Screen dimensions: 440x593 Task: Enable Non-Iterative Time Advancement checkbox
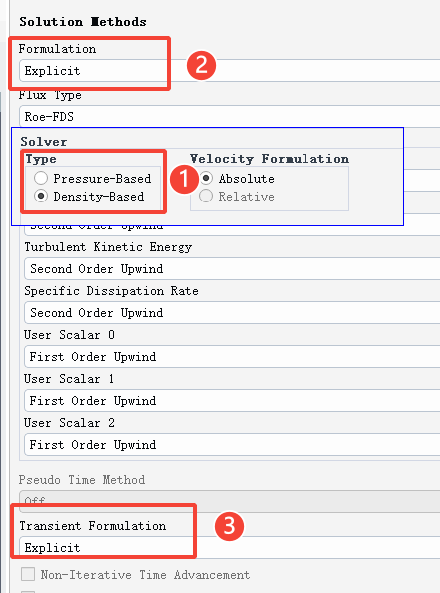tap(28, 574)
